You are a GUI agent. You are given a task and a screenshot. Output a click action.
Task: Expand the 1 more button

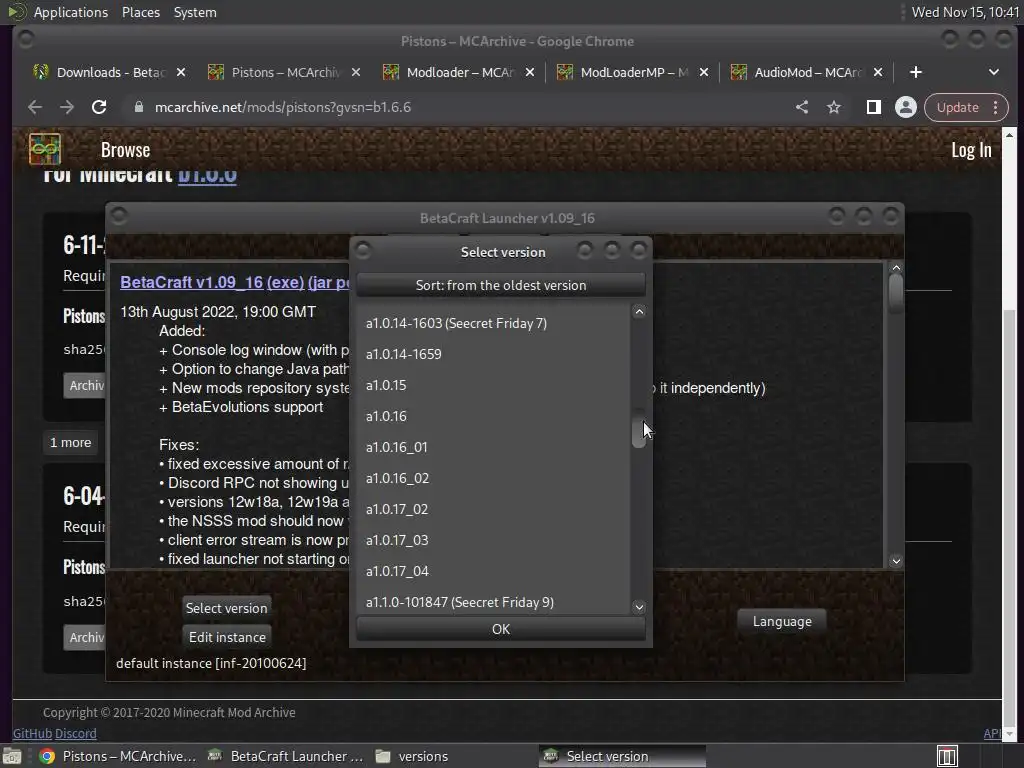(x=71, y=443)
